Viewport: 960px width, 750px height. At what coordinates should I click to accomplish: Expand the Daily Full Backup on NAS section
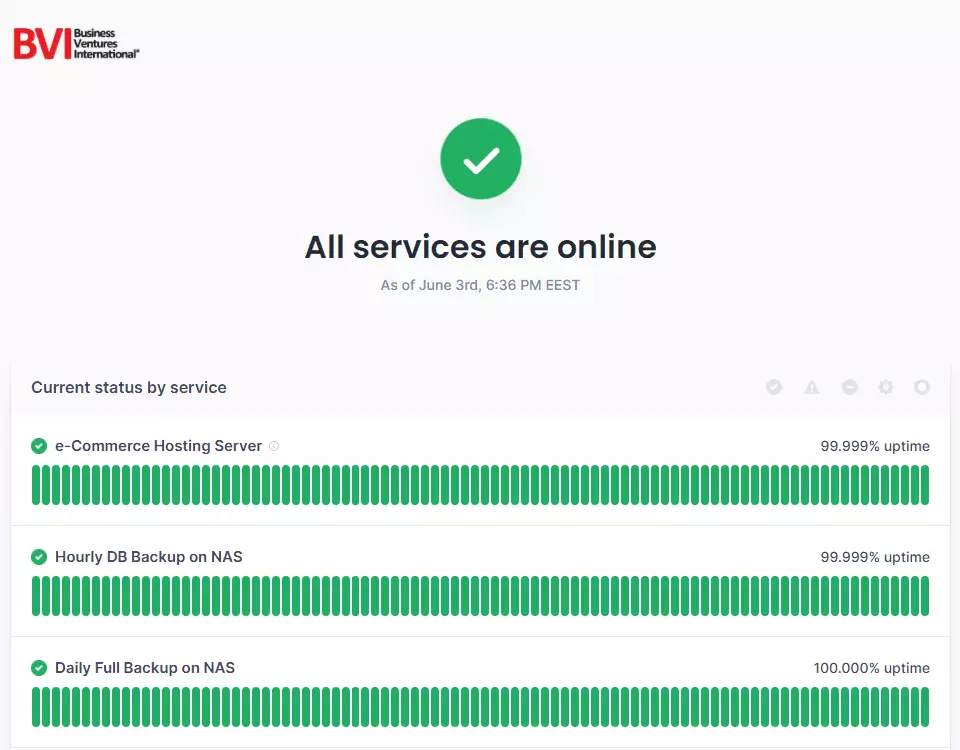point(480,668)
